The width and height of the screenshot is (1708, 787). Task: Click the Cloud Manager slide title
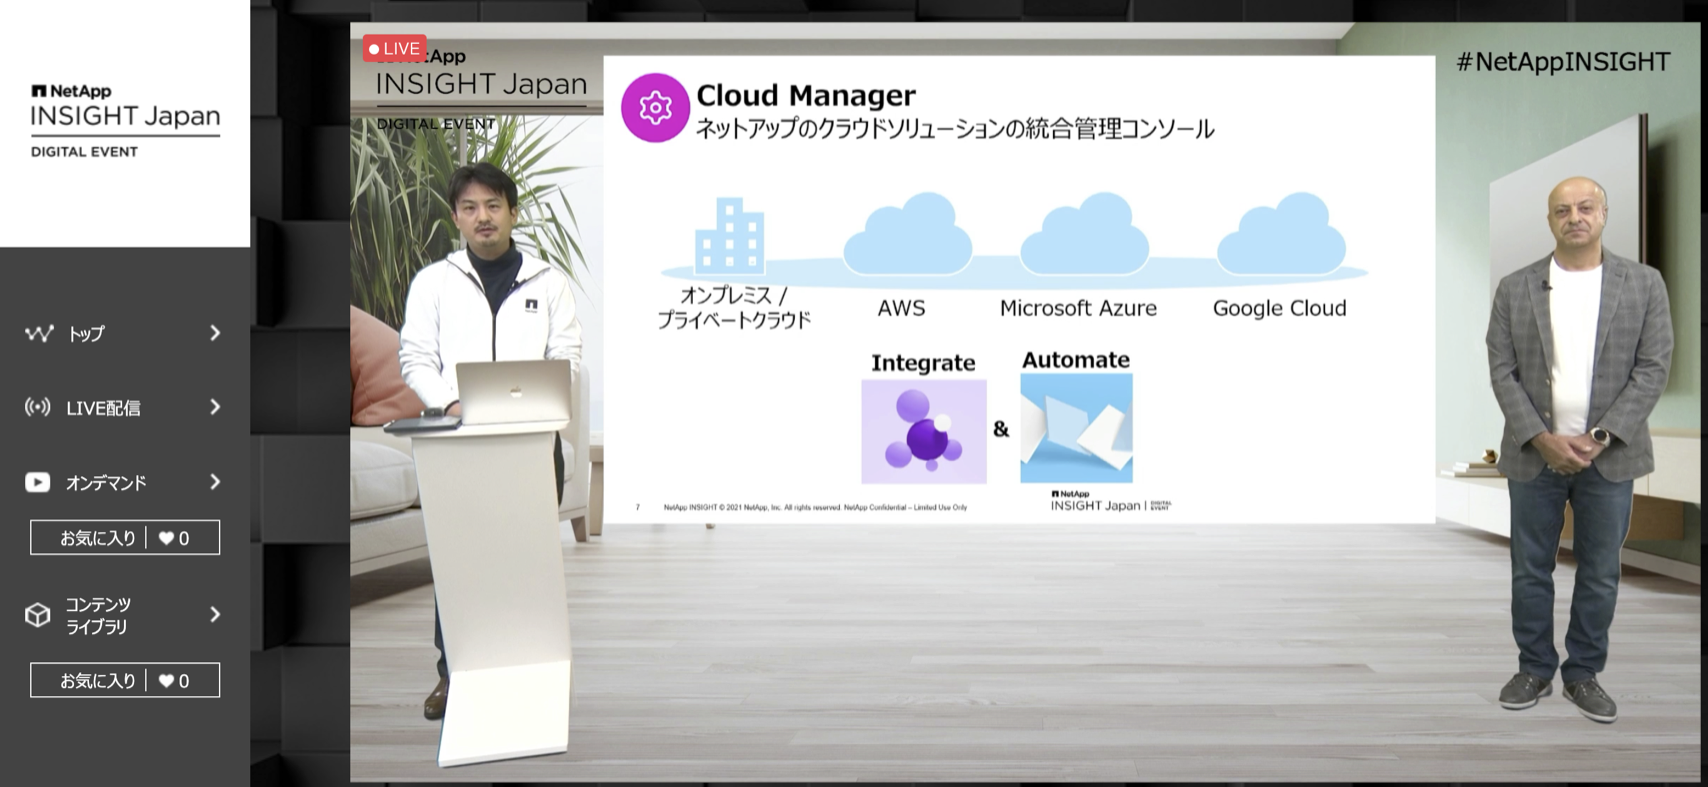(806, 96)
